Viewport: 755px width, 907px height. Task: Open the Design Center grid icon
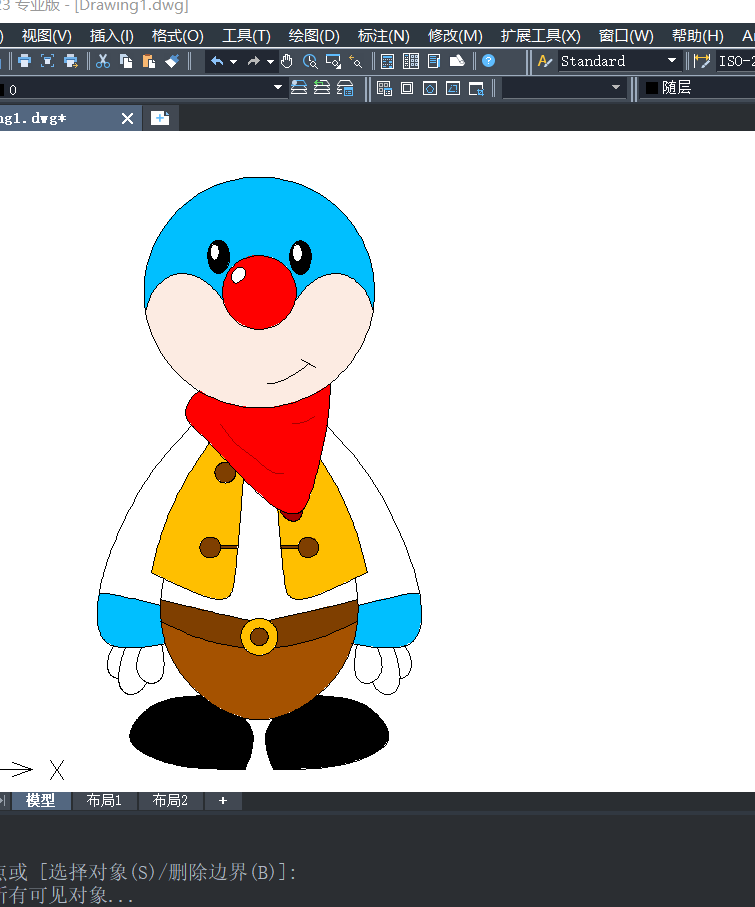click(x=411, y=61)
